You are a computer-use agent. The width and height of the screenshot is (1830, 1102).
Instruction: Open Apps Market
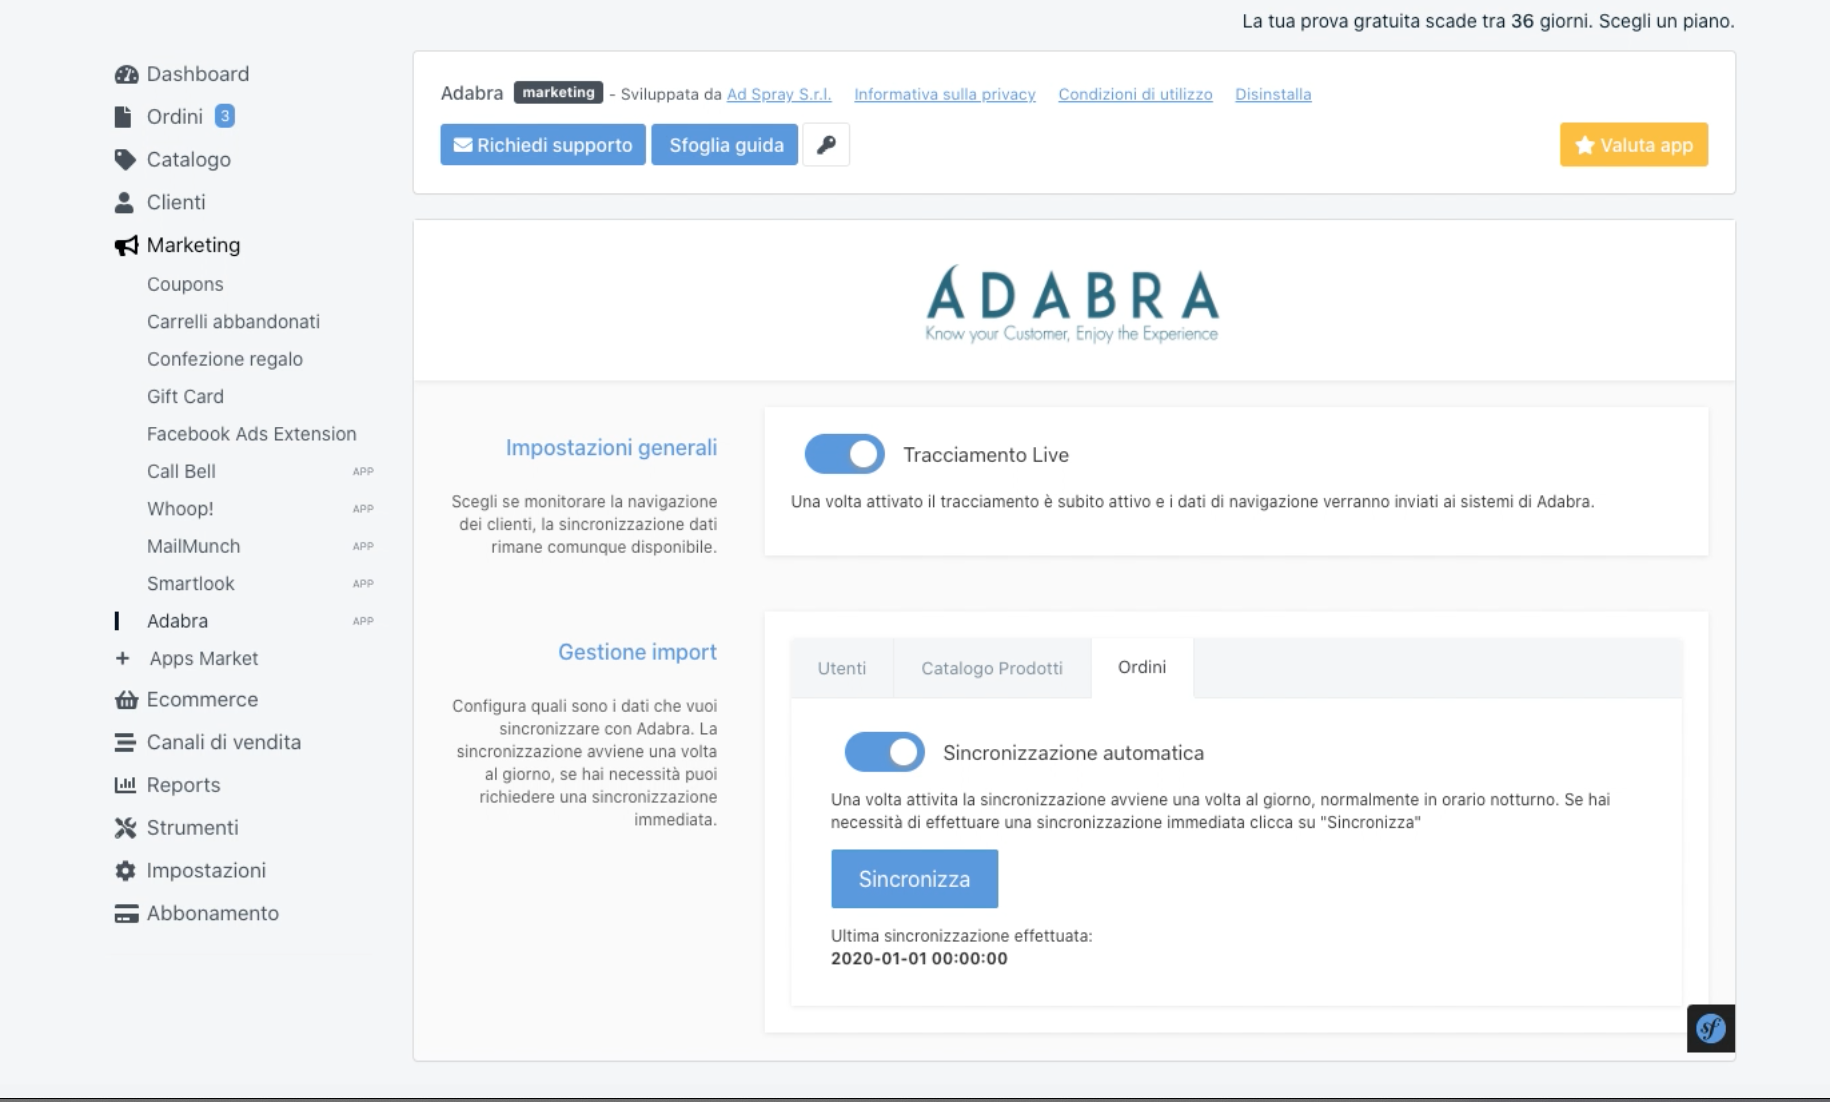[x=204, y=658]
